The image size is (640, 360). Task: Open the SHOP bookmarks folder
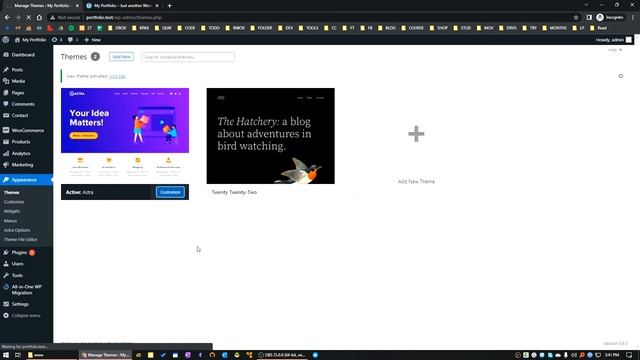pyautogui.click(x=439, y=28)
